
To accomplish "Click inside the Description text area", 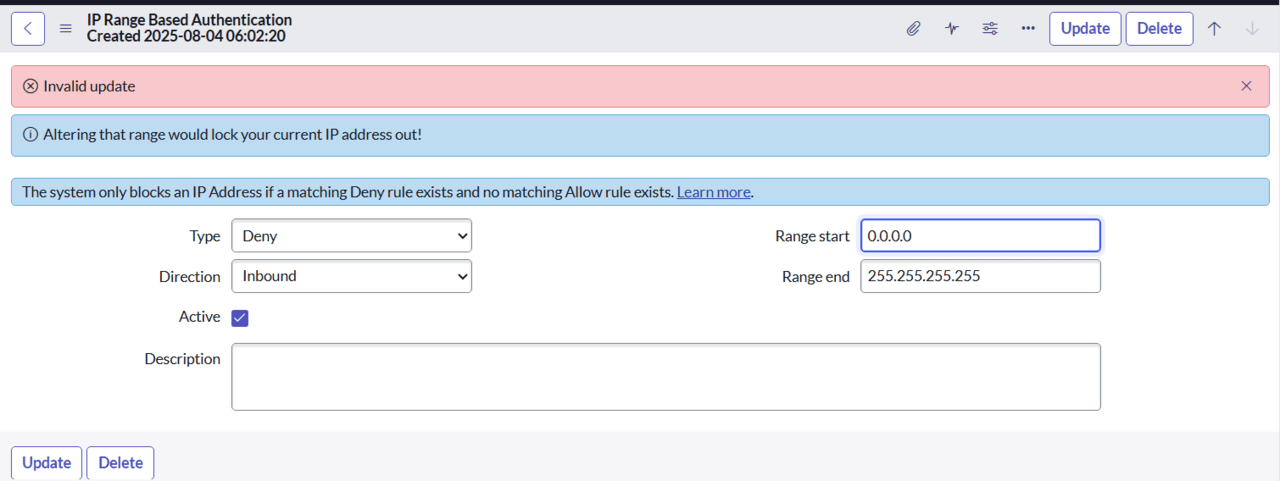I will [666, 377].
